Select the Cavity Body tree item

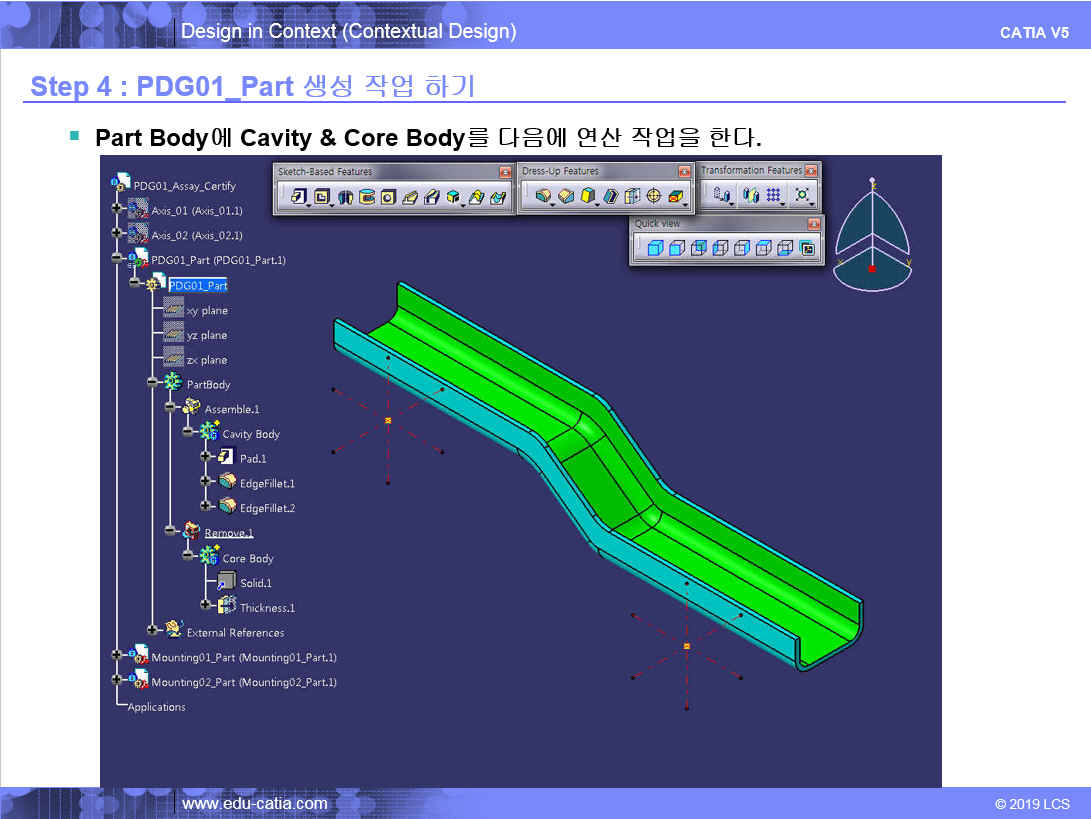click(x=250, y=434)
